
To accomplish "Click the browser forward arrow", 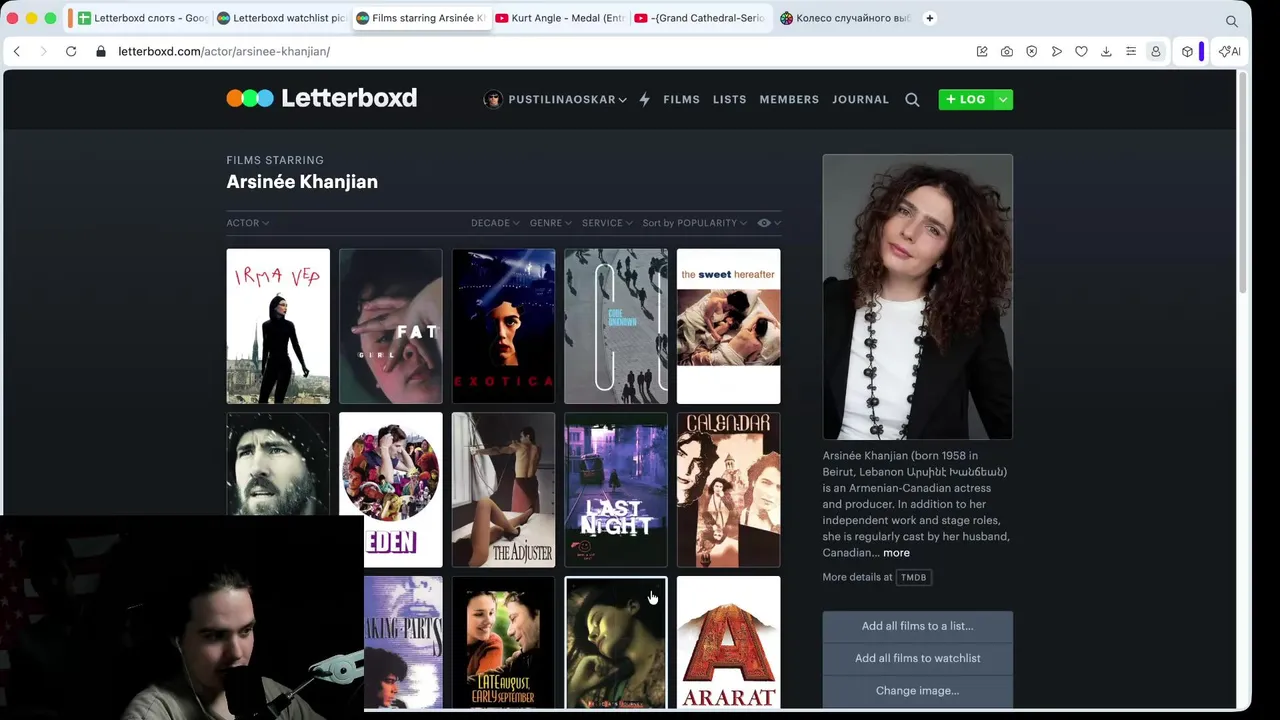I will (x=43, y=51).
